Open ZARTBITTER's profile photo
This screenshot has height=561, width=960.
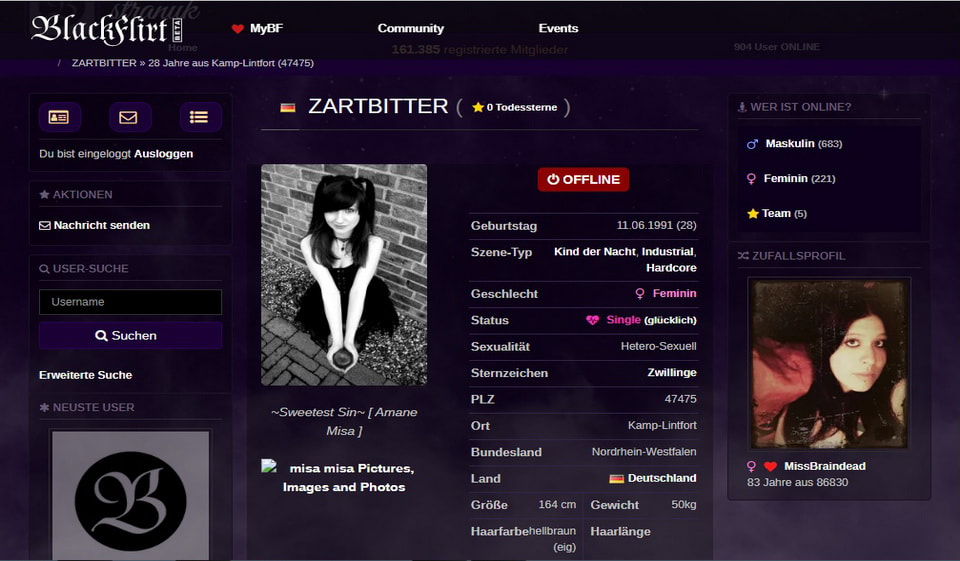tap(344, 275)
